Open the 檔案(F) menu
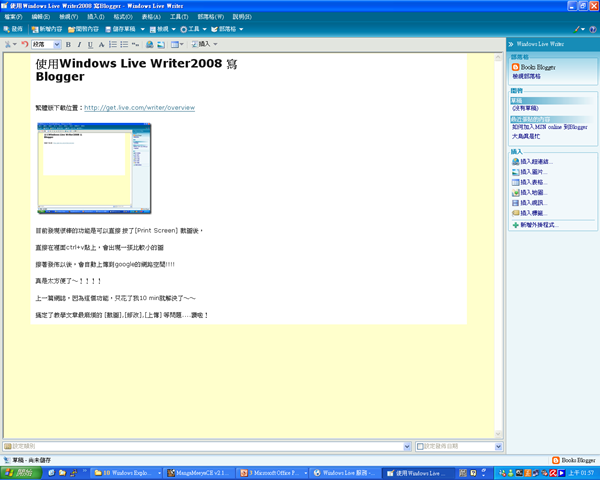The image size is (600, 480). (13, 17)
